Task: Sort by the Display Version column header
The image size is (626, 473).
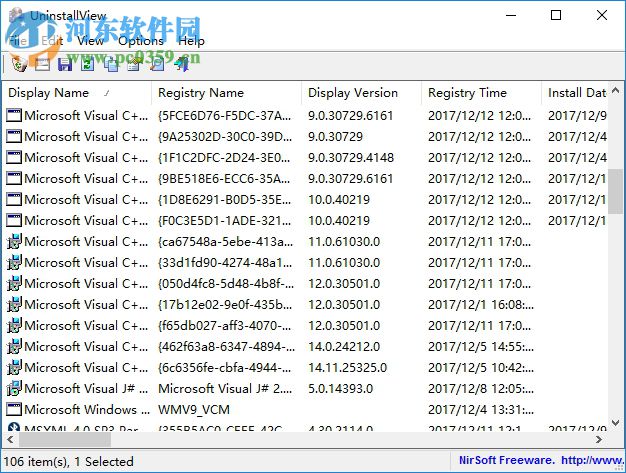Action: [x=361, y=93]
